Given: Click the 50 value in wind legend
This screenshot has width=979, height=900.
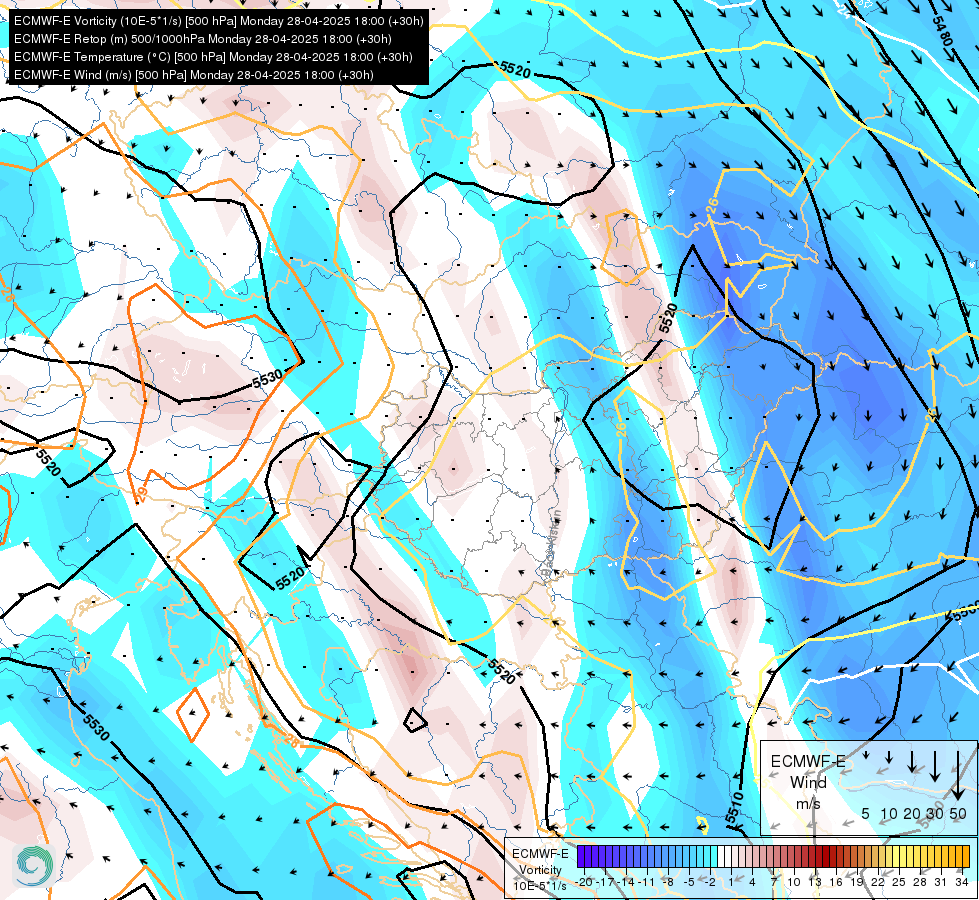Looking at the screenshot, I should pos(958,814).
